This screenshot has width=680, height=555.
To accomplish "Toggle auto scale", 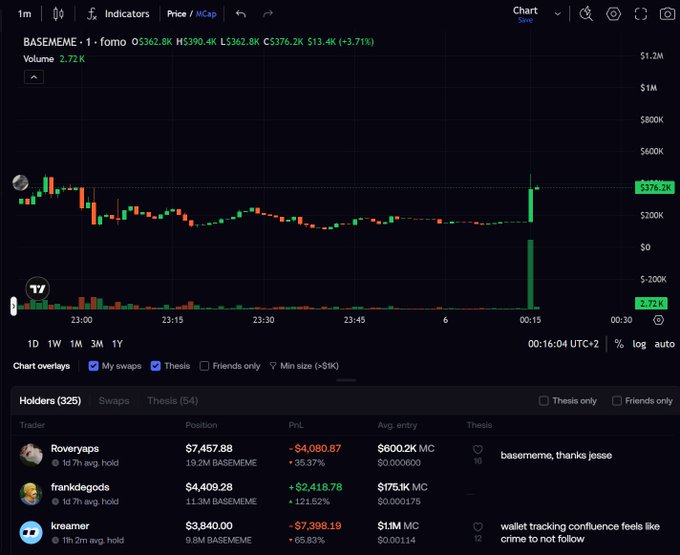I will pos(664,344).
